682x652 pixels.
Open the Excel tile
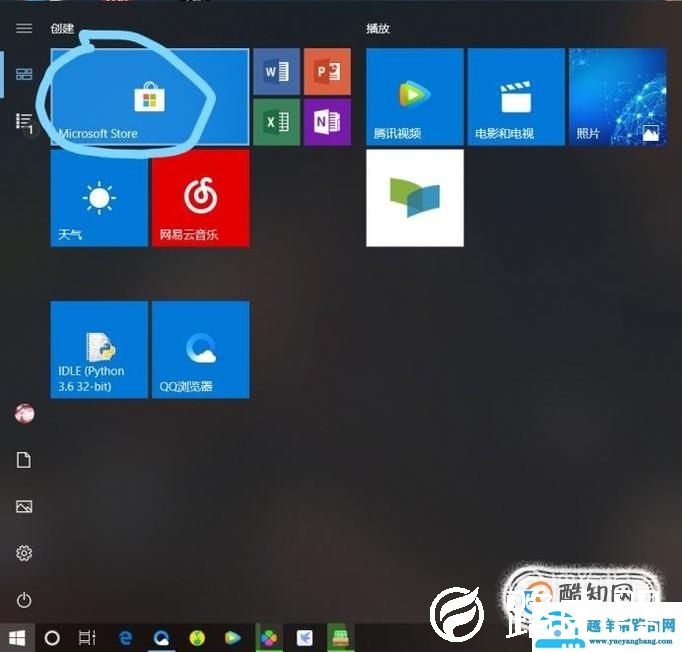pyautogui.click(x=277, y=122)
